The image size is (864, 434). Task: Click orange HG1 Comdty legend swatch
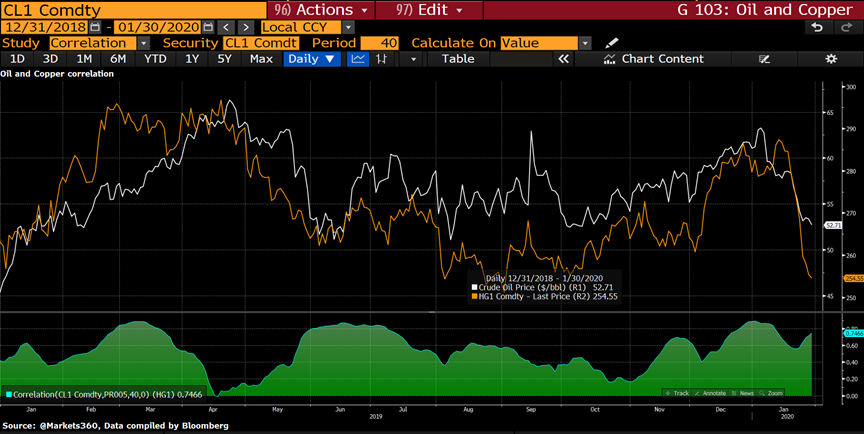[474, 296]
